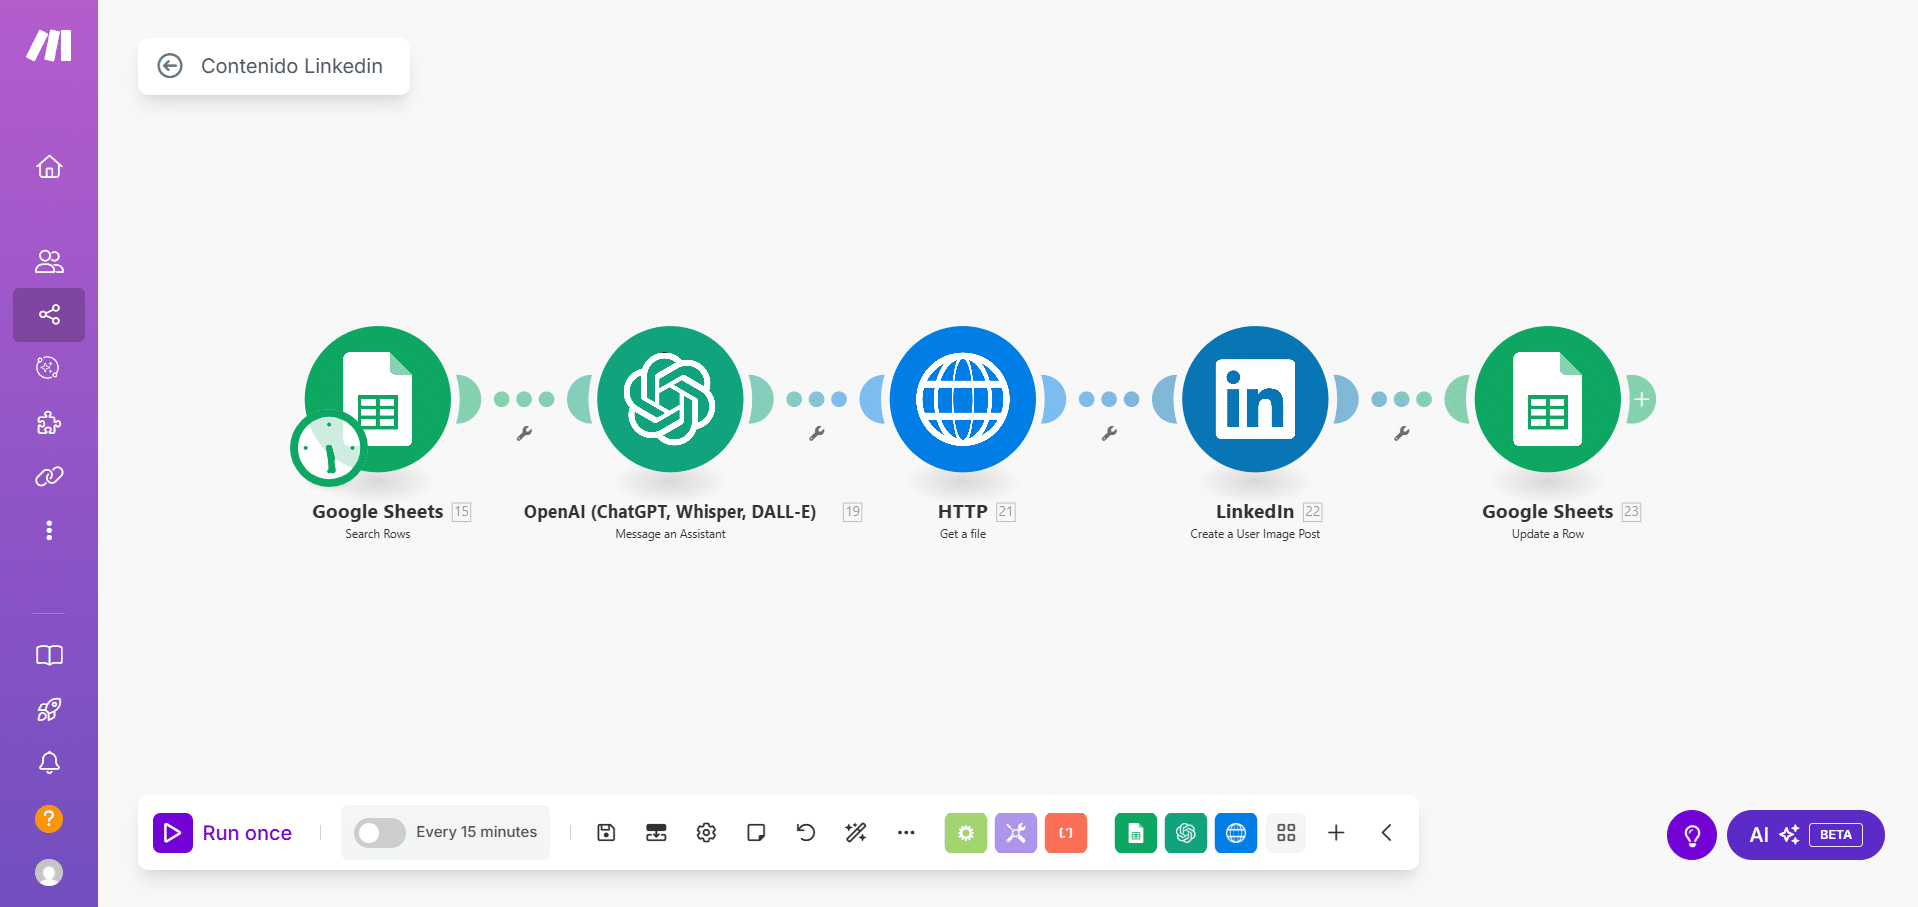Click the wrench between Google Sheets and OpenAI
1918x907 pixels.
[524, 433]
